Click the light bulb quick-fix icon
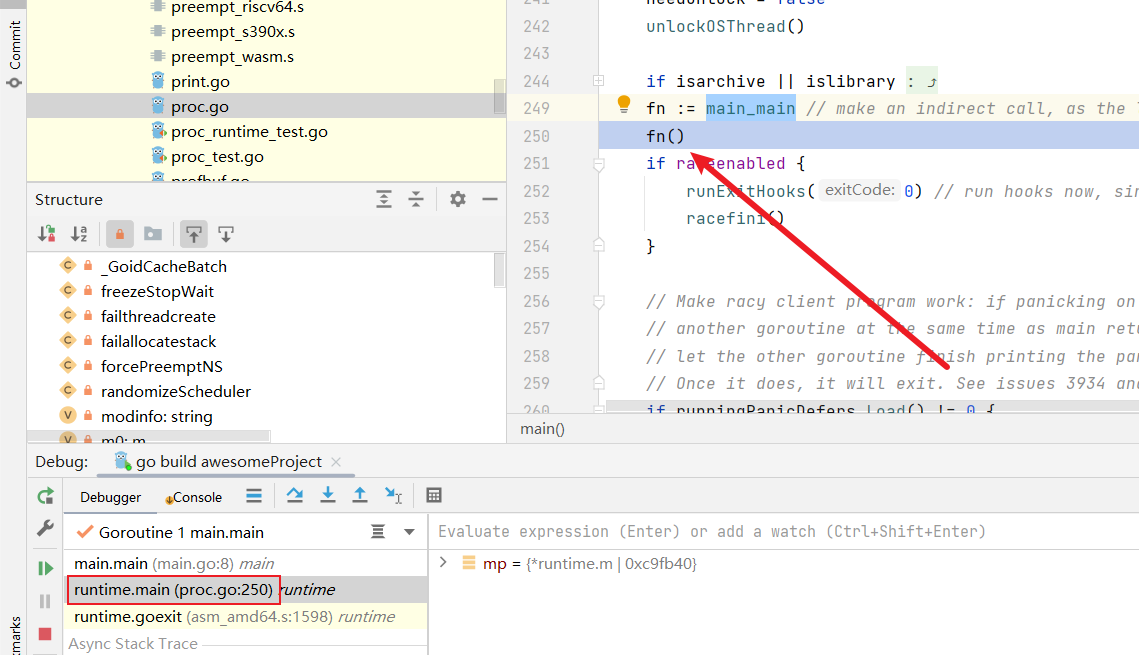The image size is (1139, 655). pyautogui.click(x=624, y=104)
